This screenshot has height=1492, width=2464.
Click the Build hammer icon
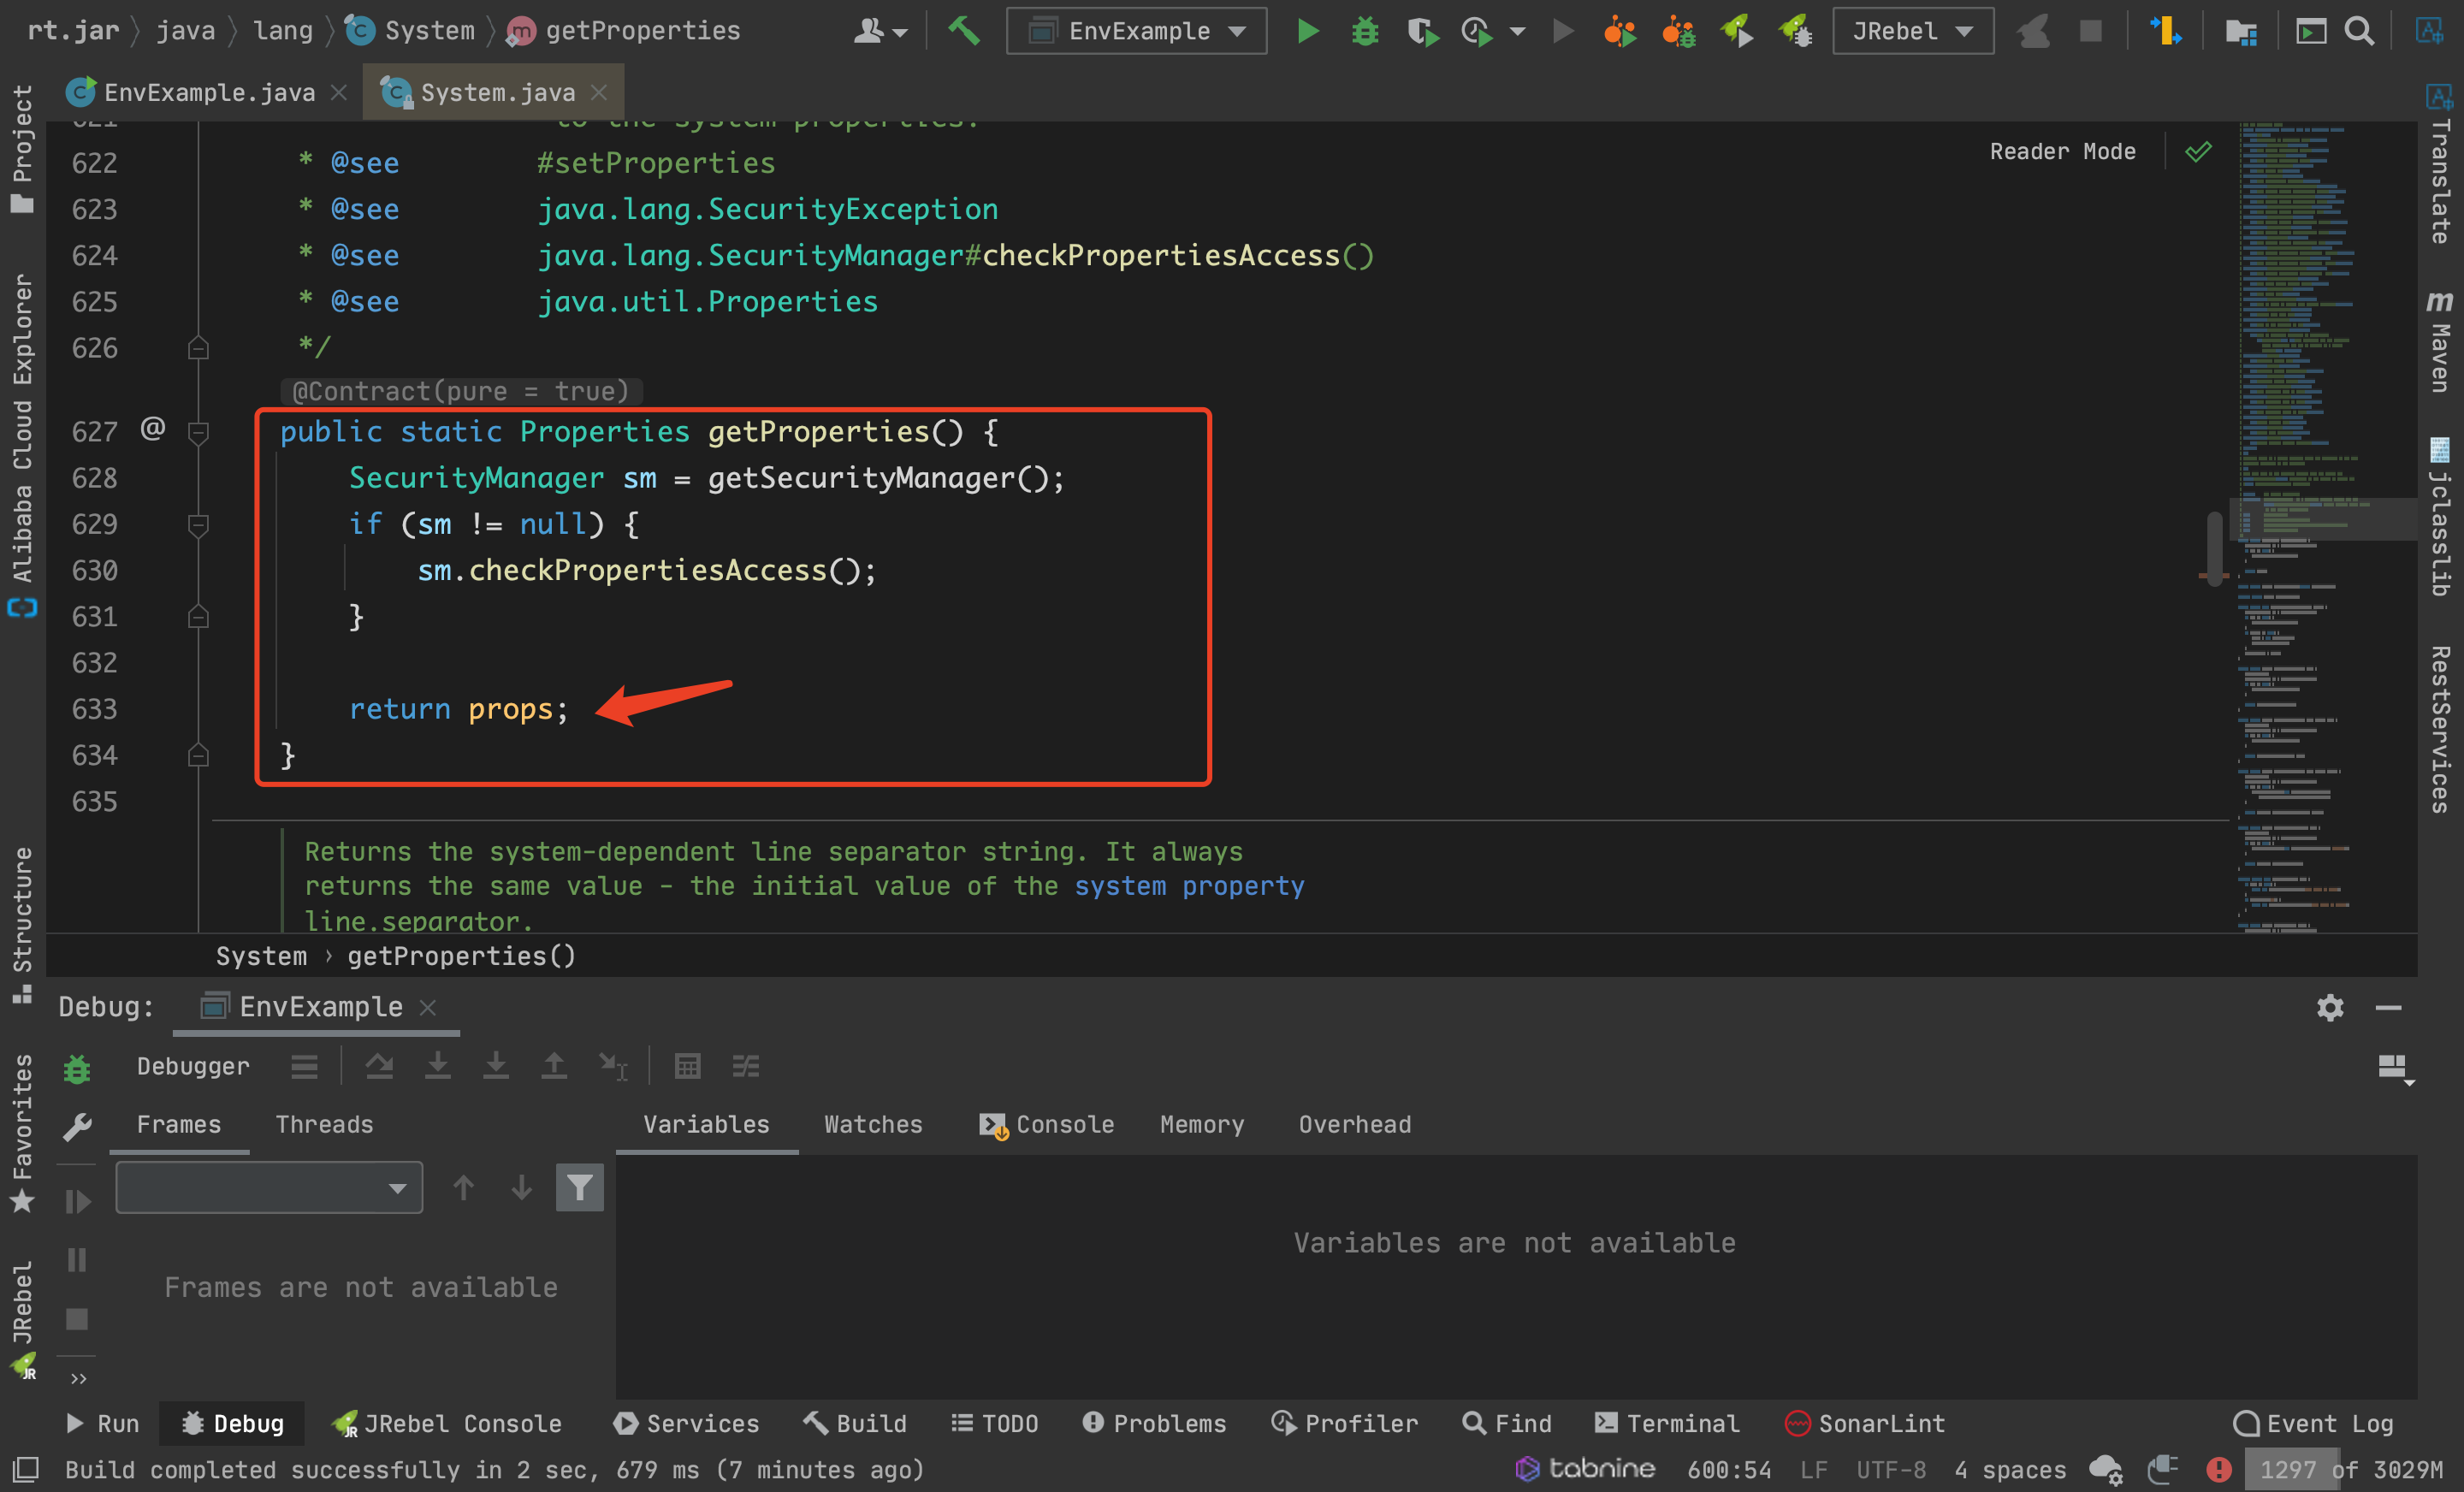(x=964, y=31)
